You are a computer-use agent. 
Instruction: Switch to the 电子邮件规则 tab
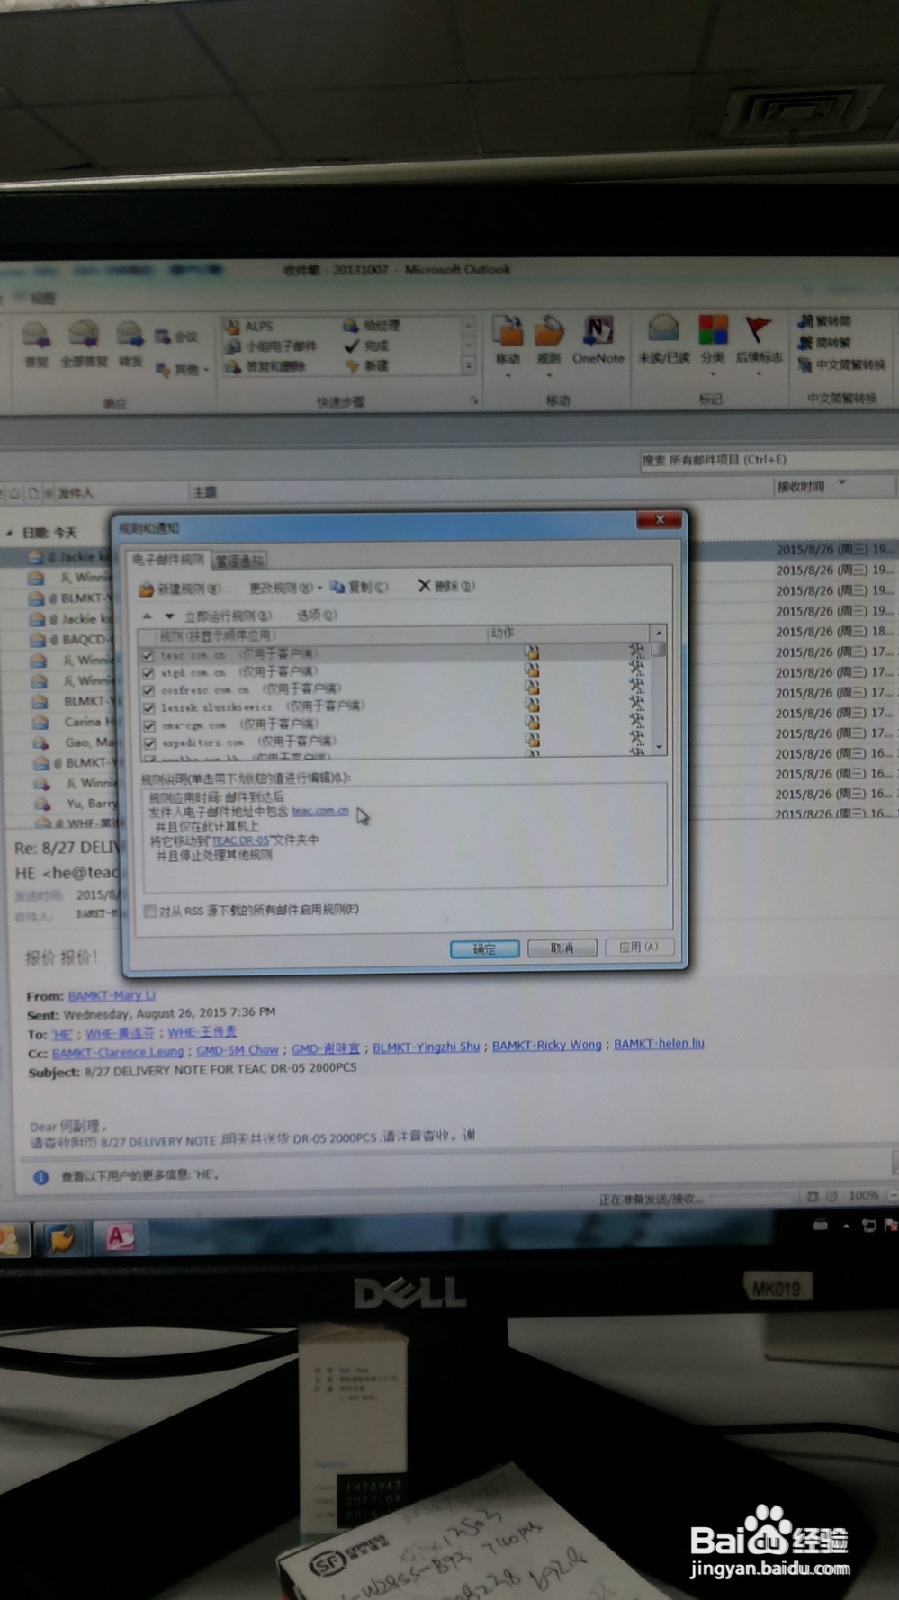[x=167, y=559]
